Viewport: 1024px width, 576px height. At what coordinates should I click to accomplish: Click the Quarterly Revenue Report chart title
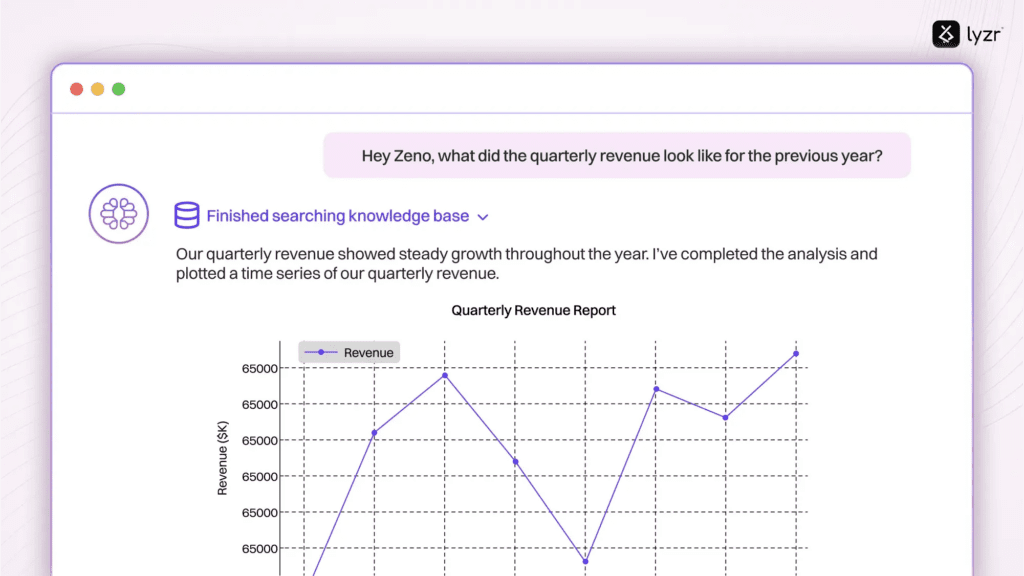pos(533,310)
